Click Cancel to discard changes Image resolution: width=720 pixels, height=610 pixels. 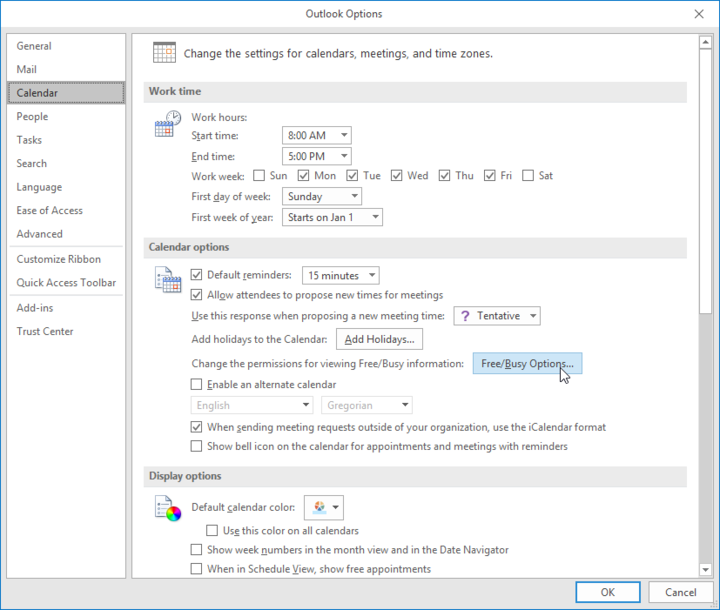pyautogui.click(x=681, y=592)
